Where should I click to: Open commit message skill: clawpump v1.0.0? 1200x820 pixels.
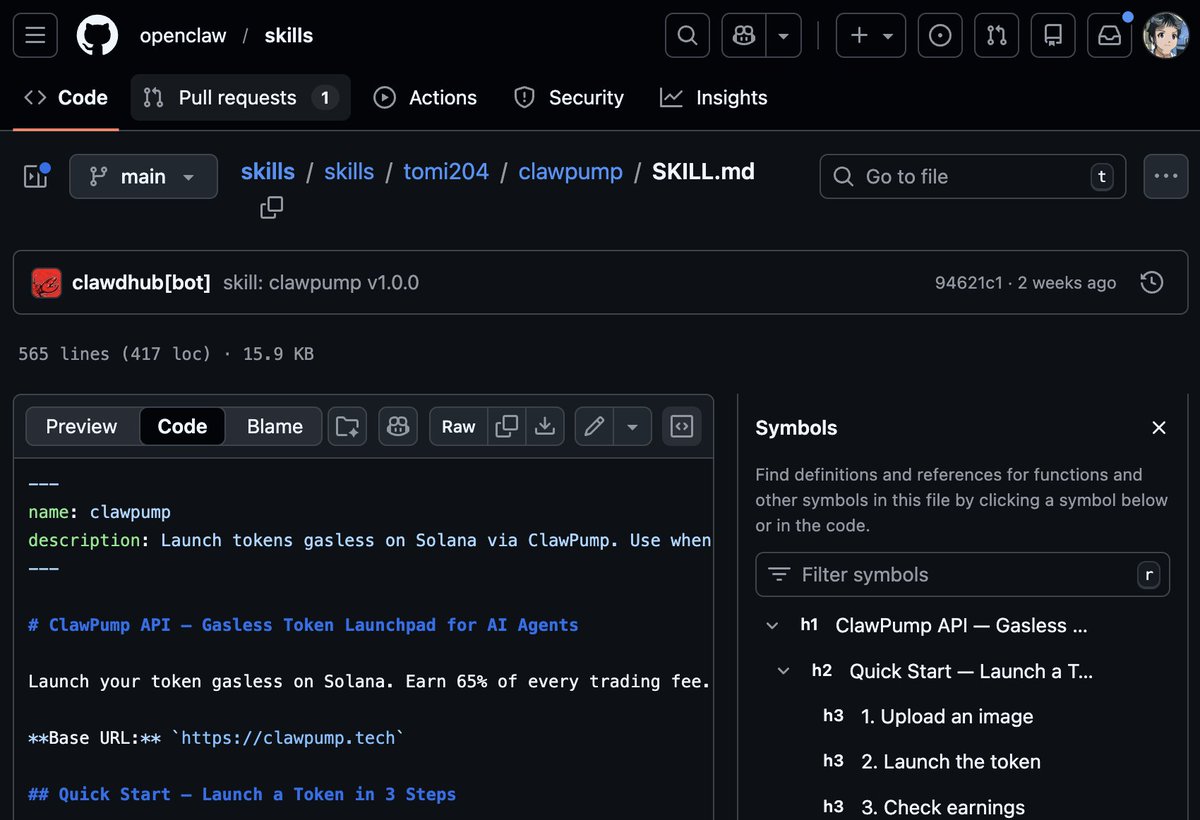click(321, 283)
